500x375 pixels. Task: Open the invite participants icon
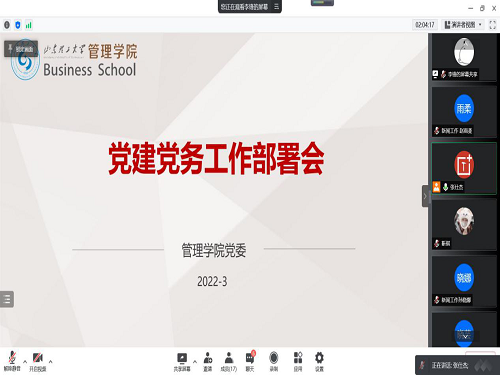click(208, 362)
